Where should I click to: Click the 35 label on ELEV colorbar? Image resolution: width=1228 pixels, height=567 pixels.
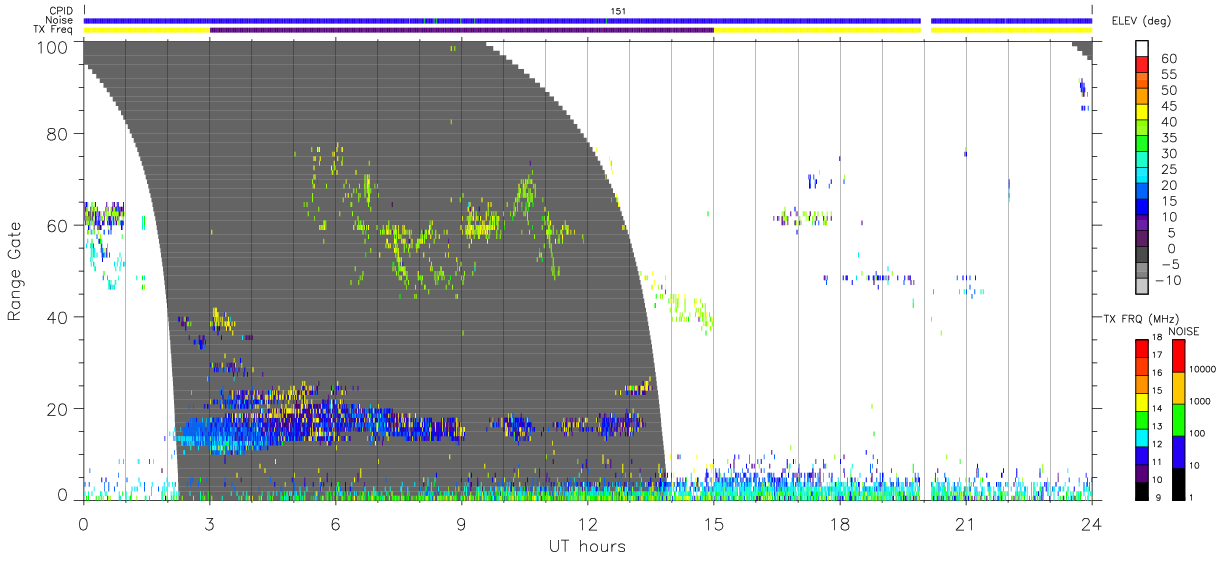coord(1170,138)
